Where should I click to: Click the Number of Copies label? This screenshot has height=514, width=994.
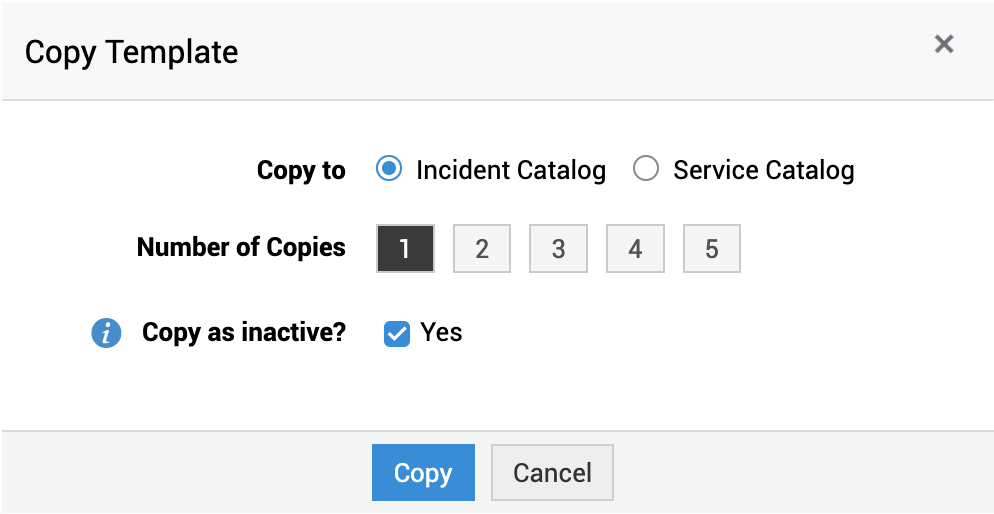click(x=241, y=247)
